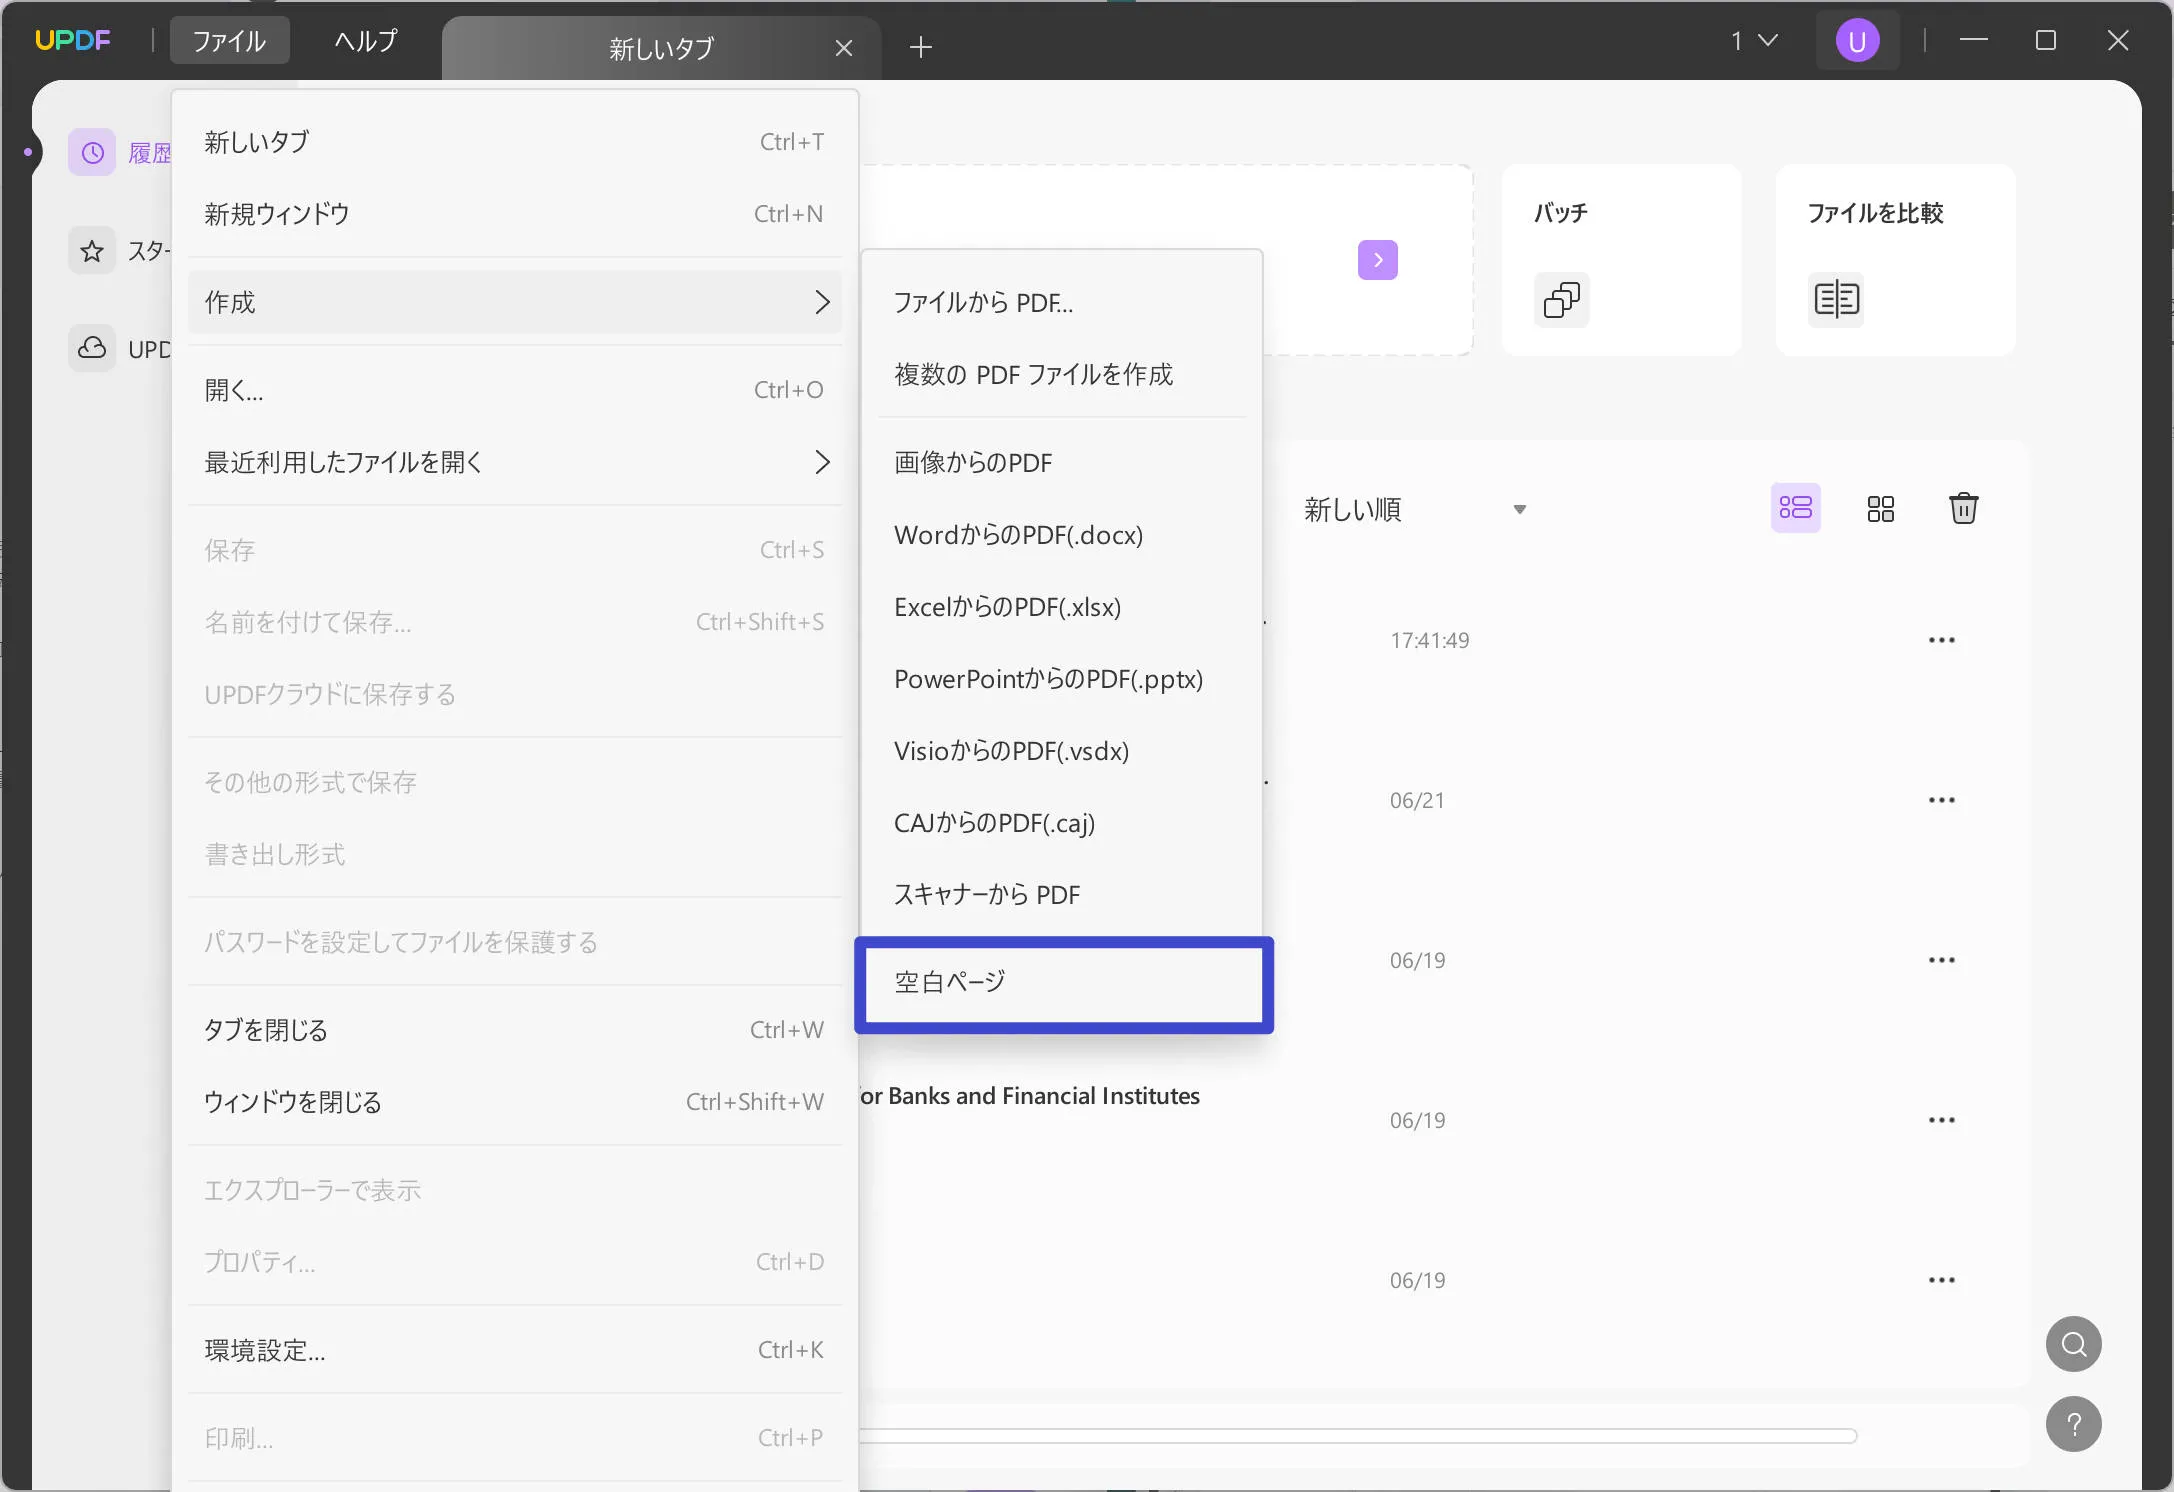The image size is (2174, 1492).
Task: Select ファイルから PDF... submenu item
Action: 1061,302
